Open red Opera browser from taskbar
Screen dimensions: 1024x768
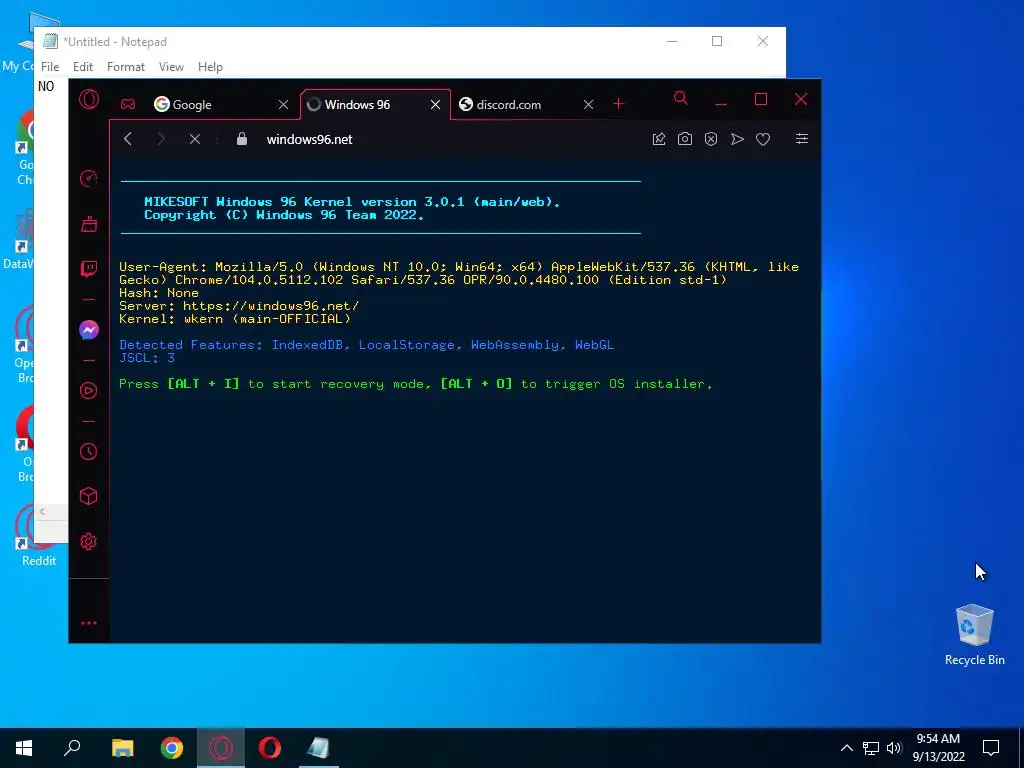click(270, 748)
